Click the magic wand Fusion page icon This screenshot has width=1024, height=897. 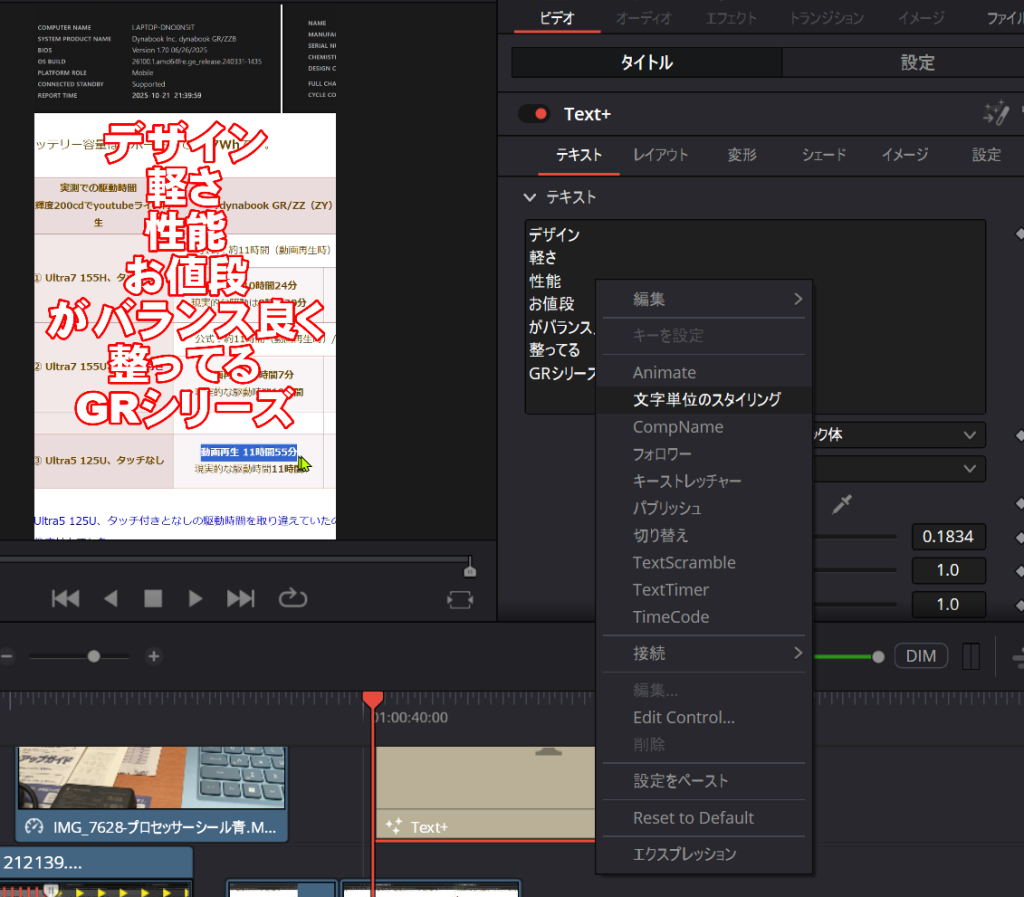pos(995,113)
